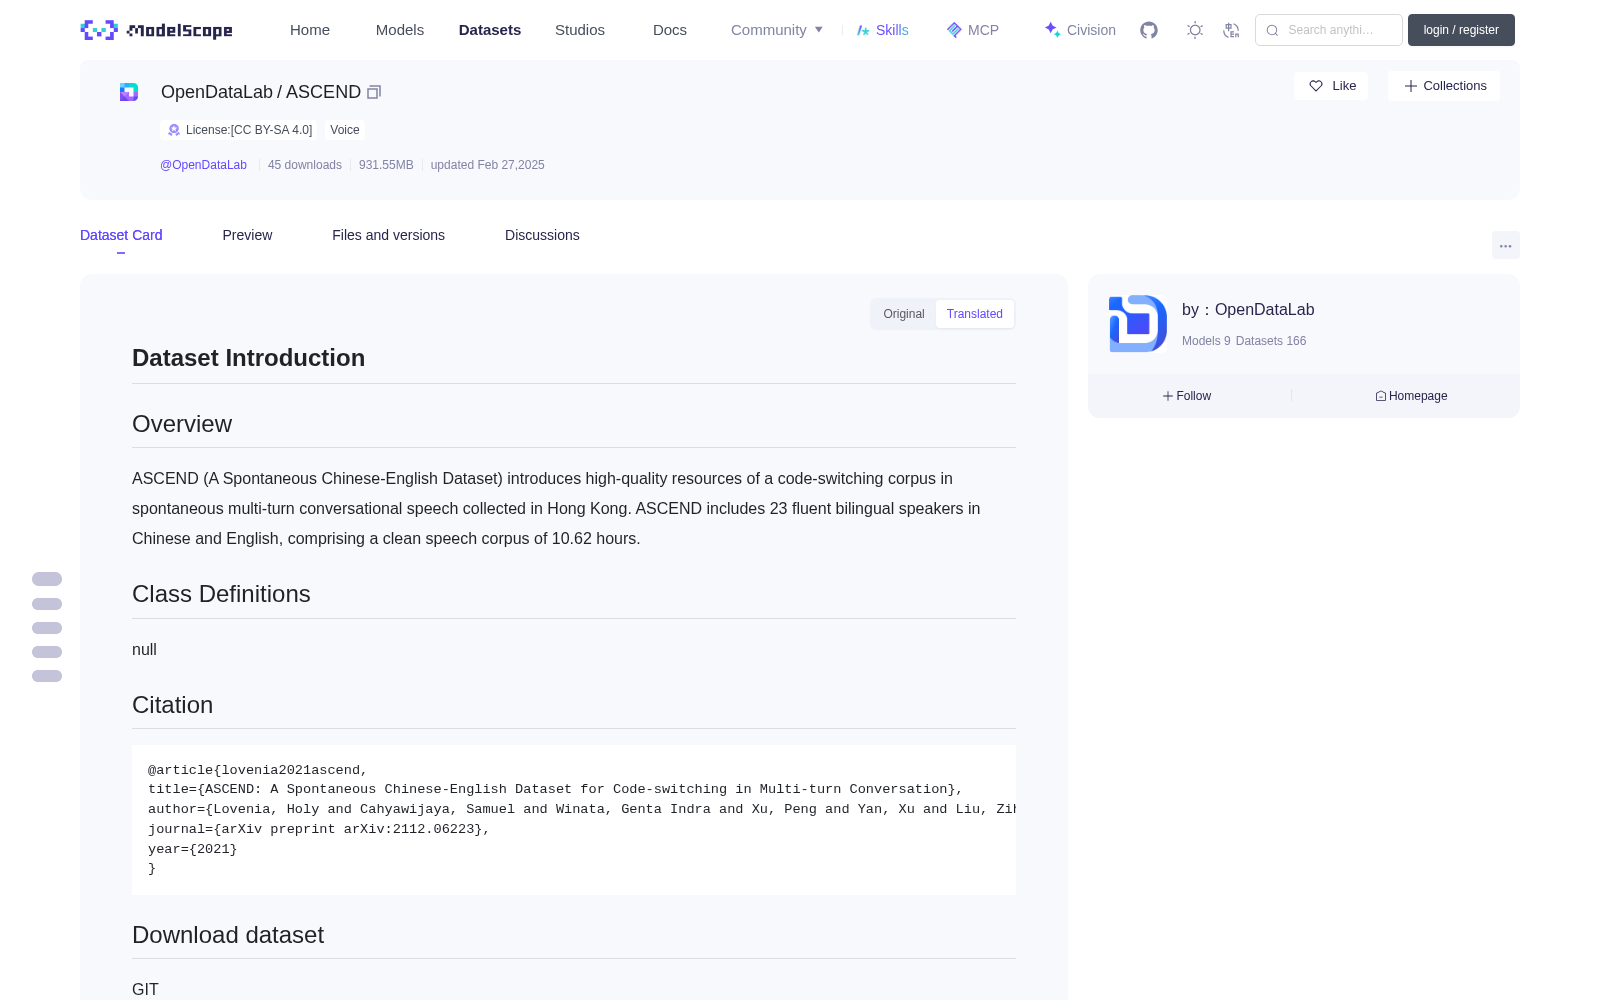1600x1000 pixels.
Task: Expand the Community dropdown menu
Action: pyautogui.click(x=777, y=30)
